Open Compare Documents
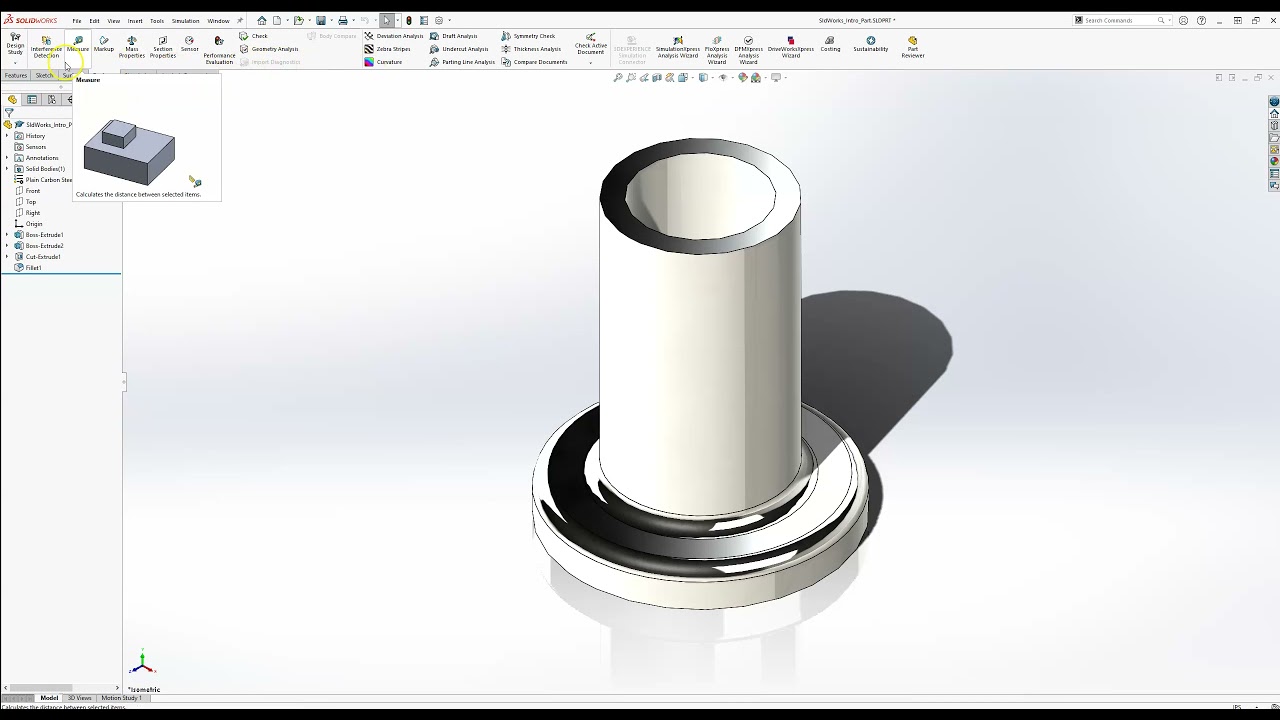The image size is (1280, 720). (x=535, y=62)
